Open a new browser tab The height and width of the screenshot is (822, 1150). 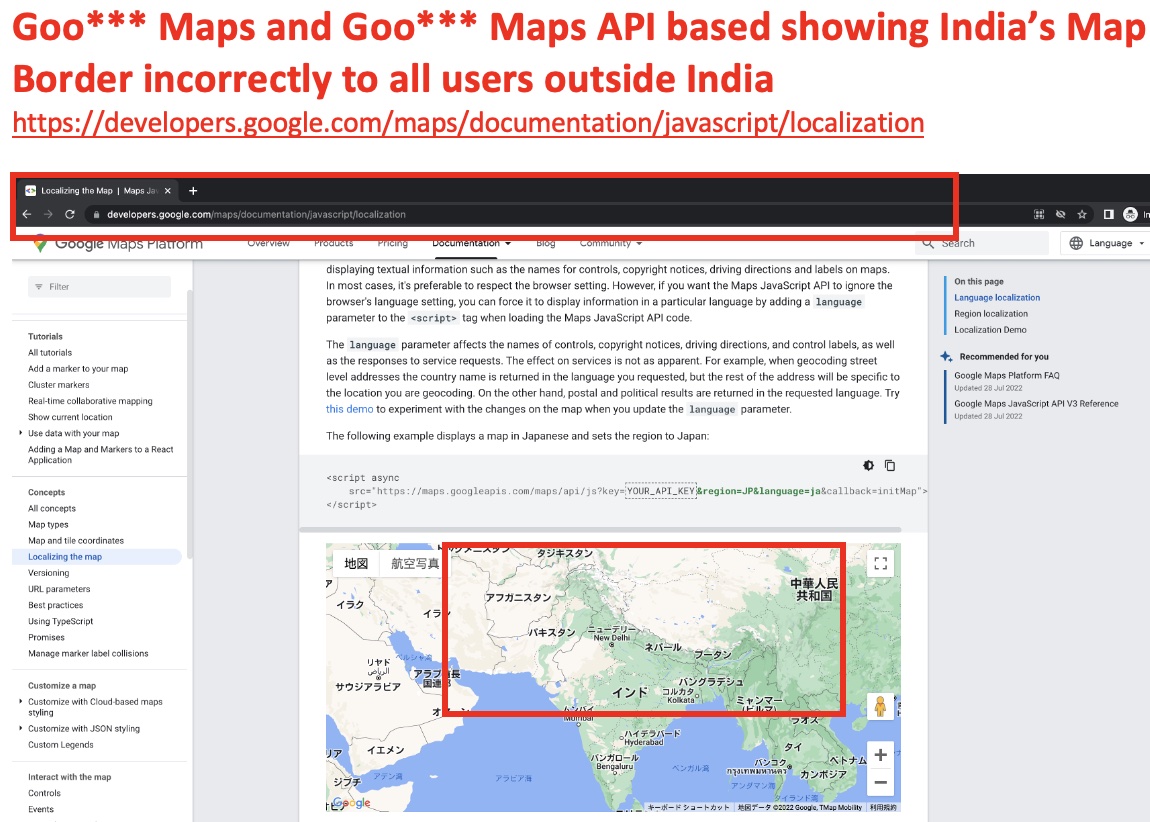coord(193,191)
